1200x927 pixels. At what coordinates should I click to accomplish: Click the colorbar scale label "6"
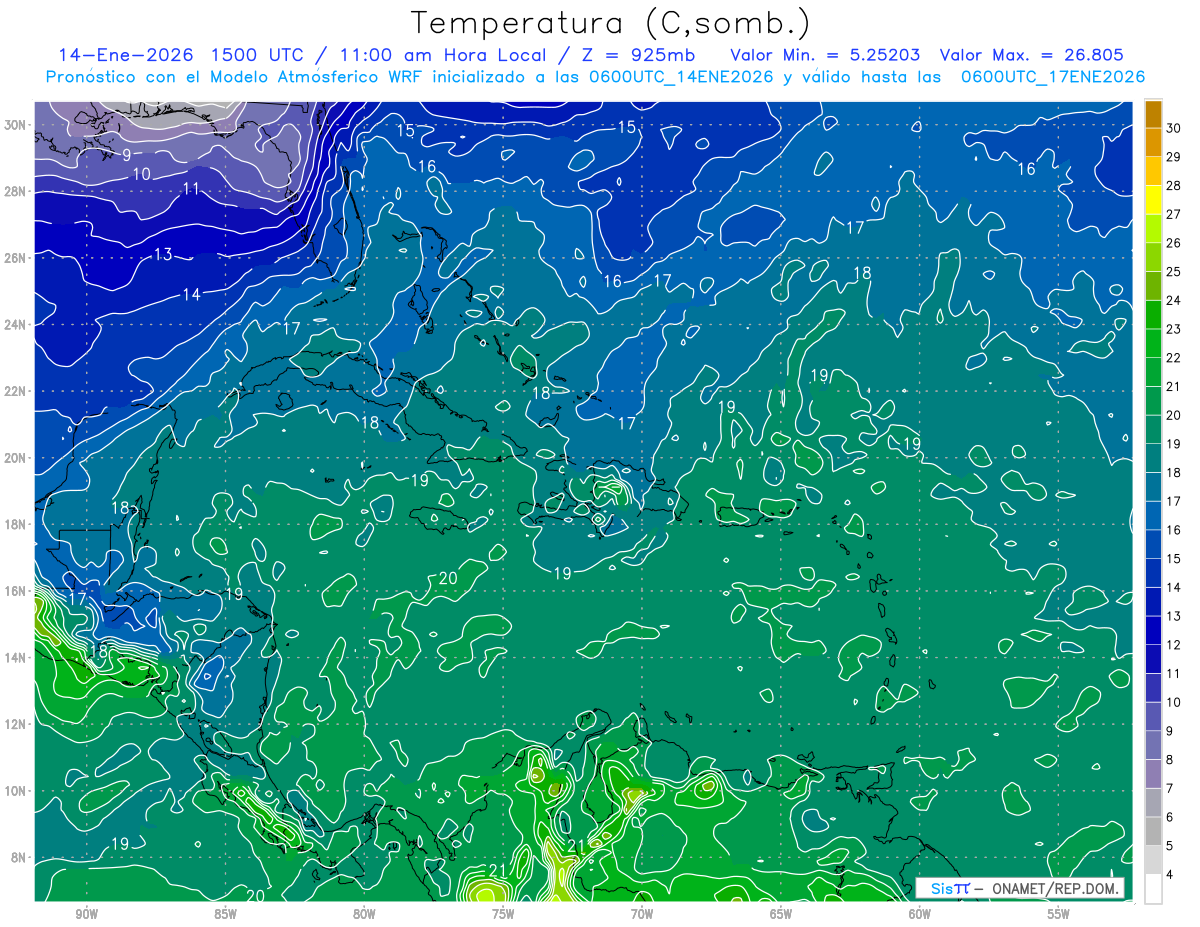click(x=1170, y=818)
